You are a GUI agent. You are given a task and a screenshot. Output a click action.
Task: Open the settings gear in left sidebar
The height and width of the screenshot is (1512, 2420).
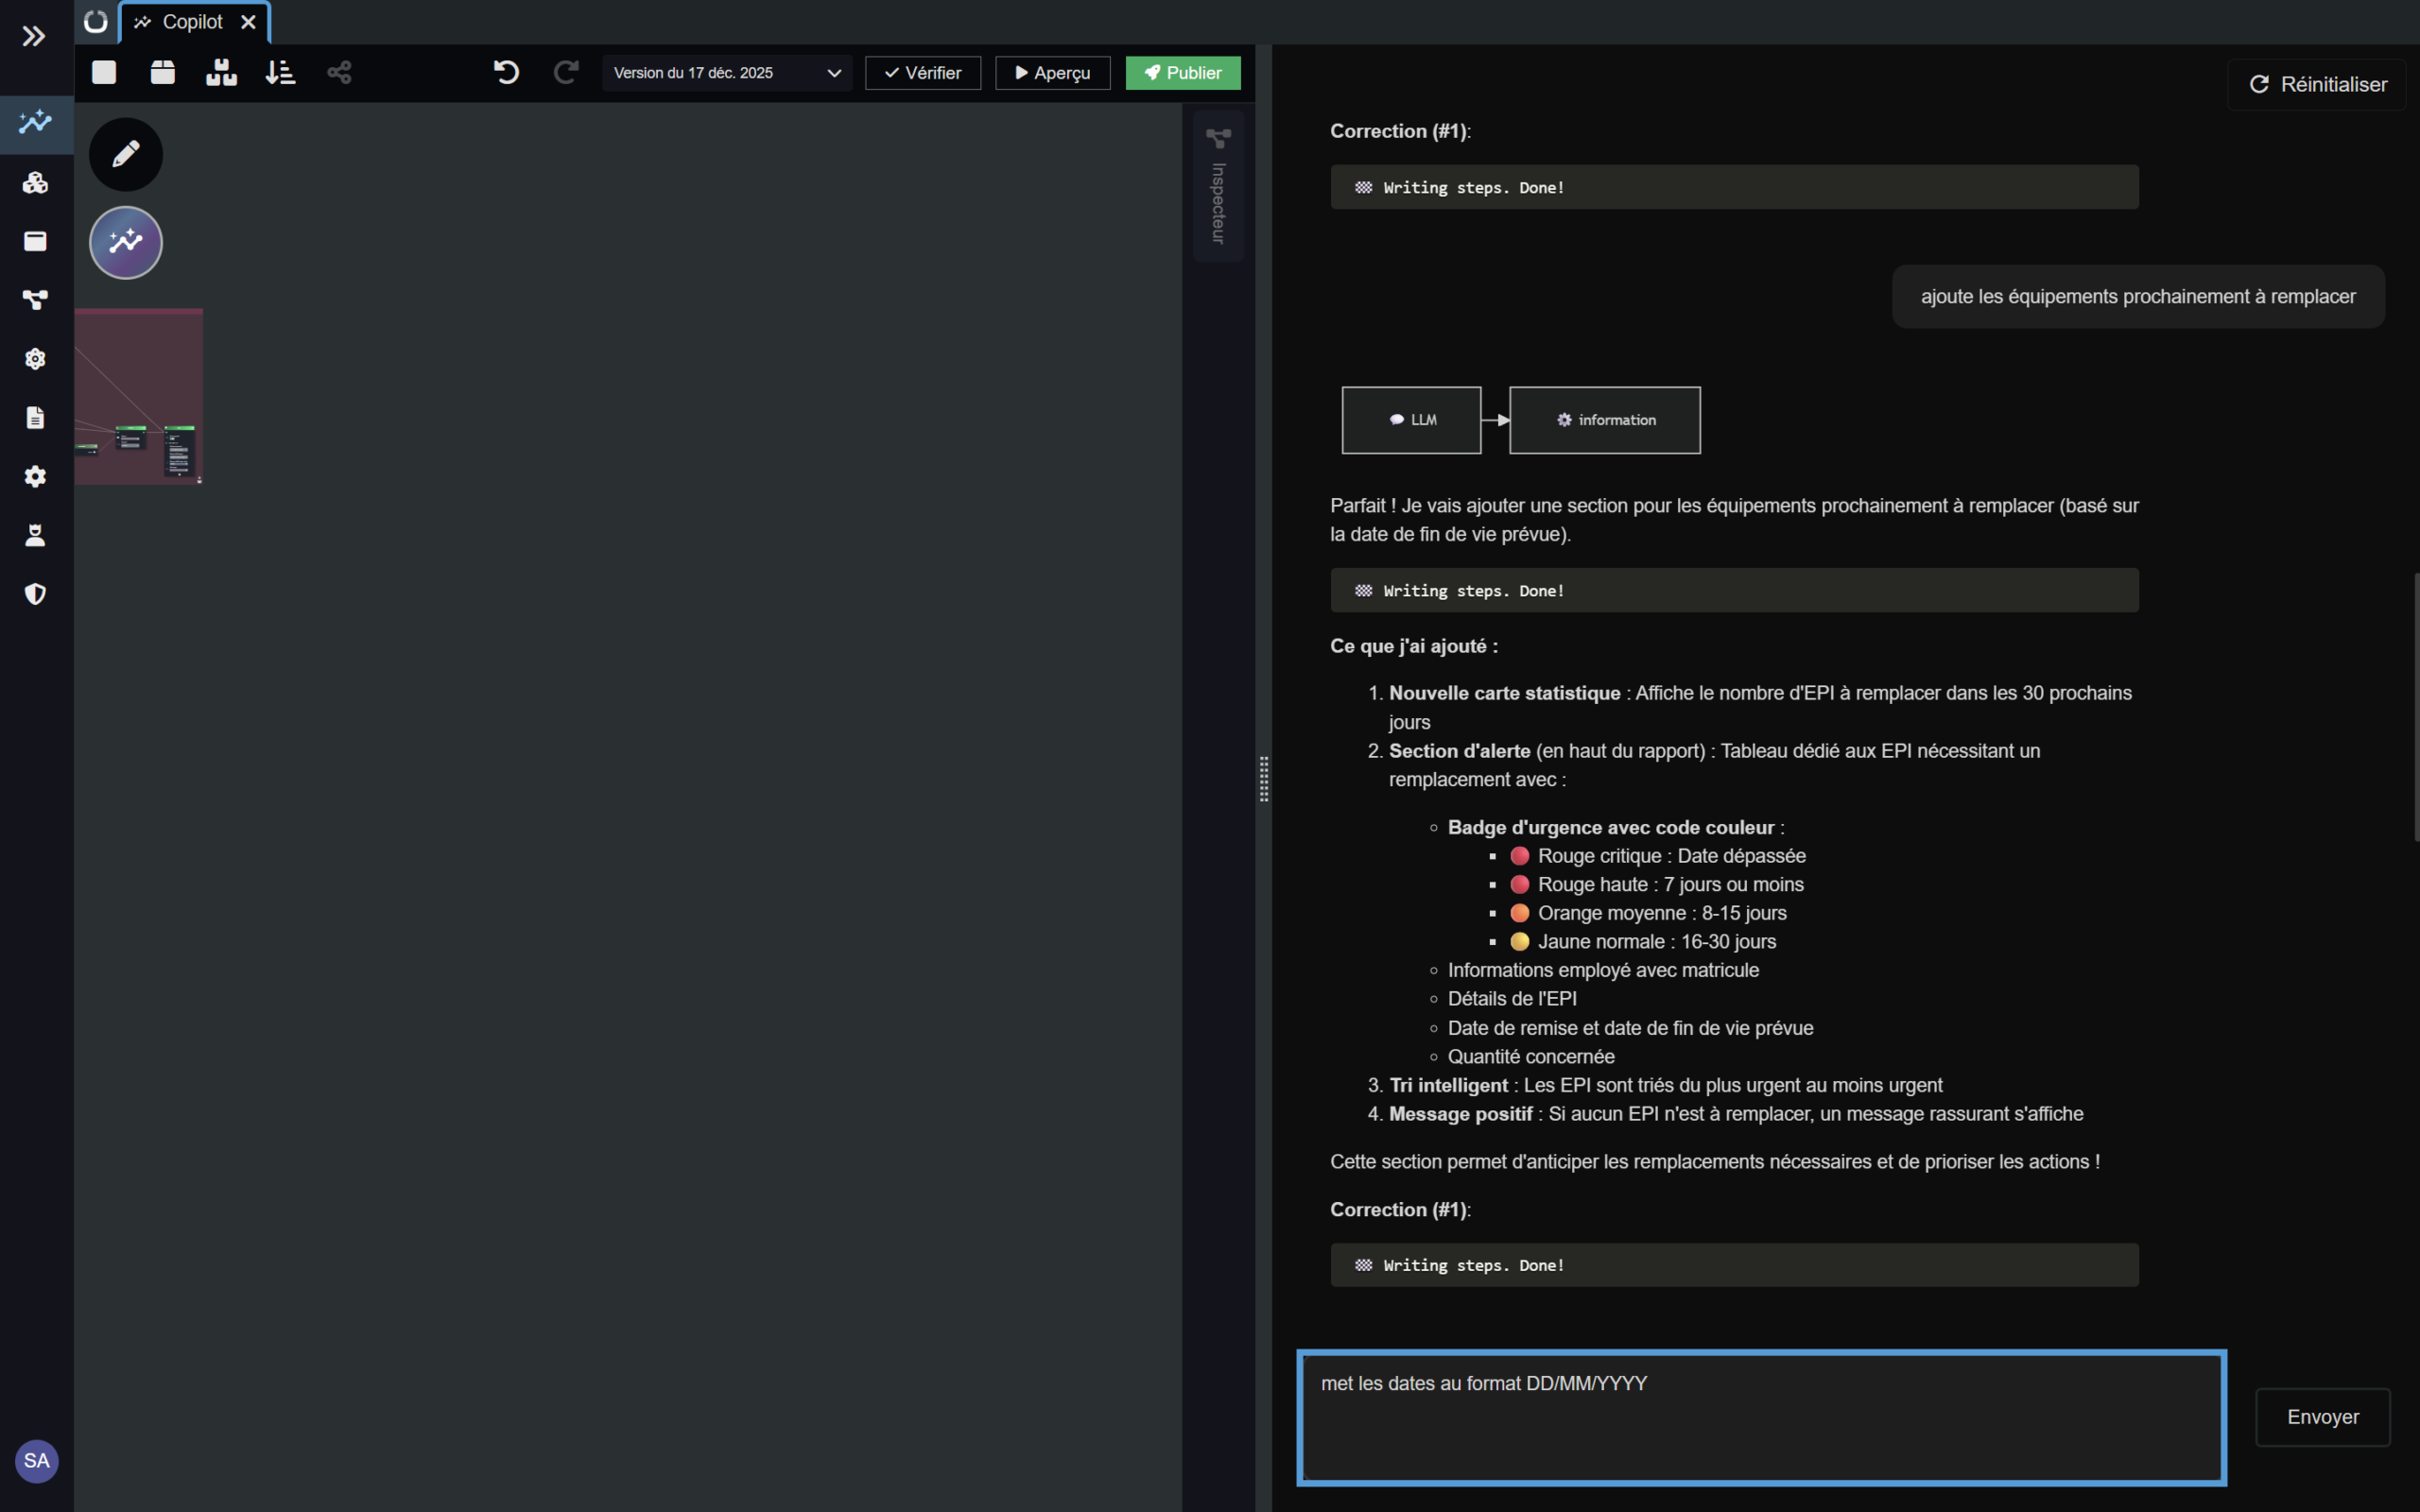[x=35, y=477]
